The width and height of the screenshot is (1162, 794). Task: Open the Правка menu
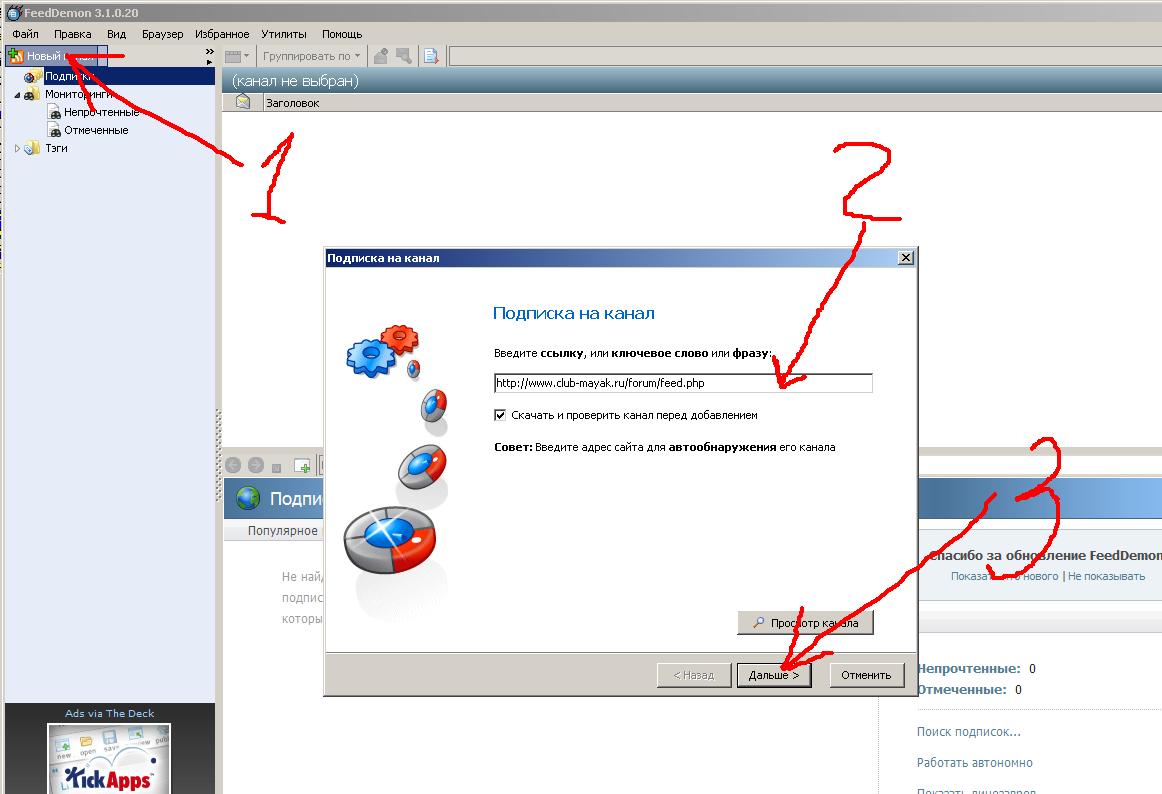click(73, 34)
